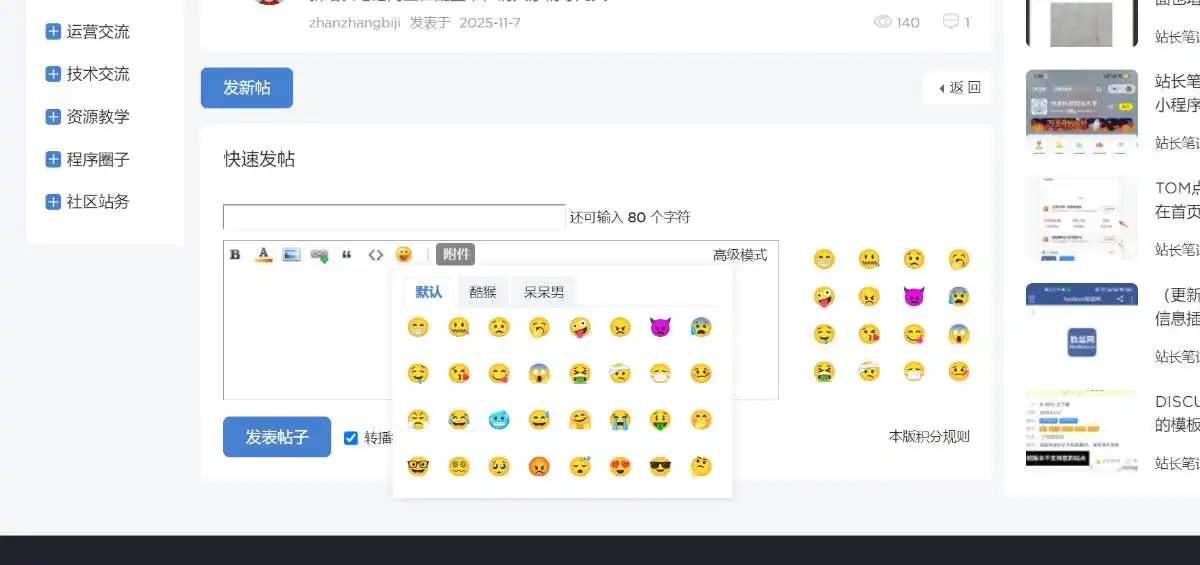Open thumbnail beside (更新 article
1200x565 pixels.
pos(1082,324)
